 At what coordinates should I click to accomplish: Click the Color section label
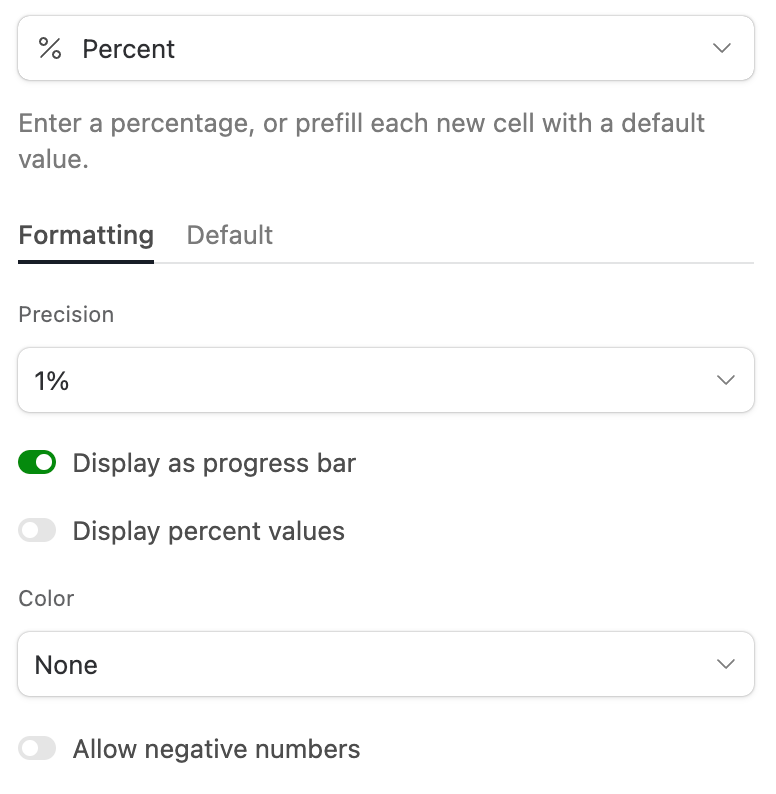pos(46,599)
